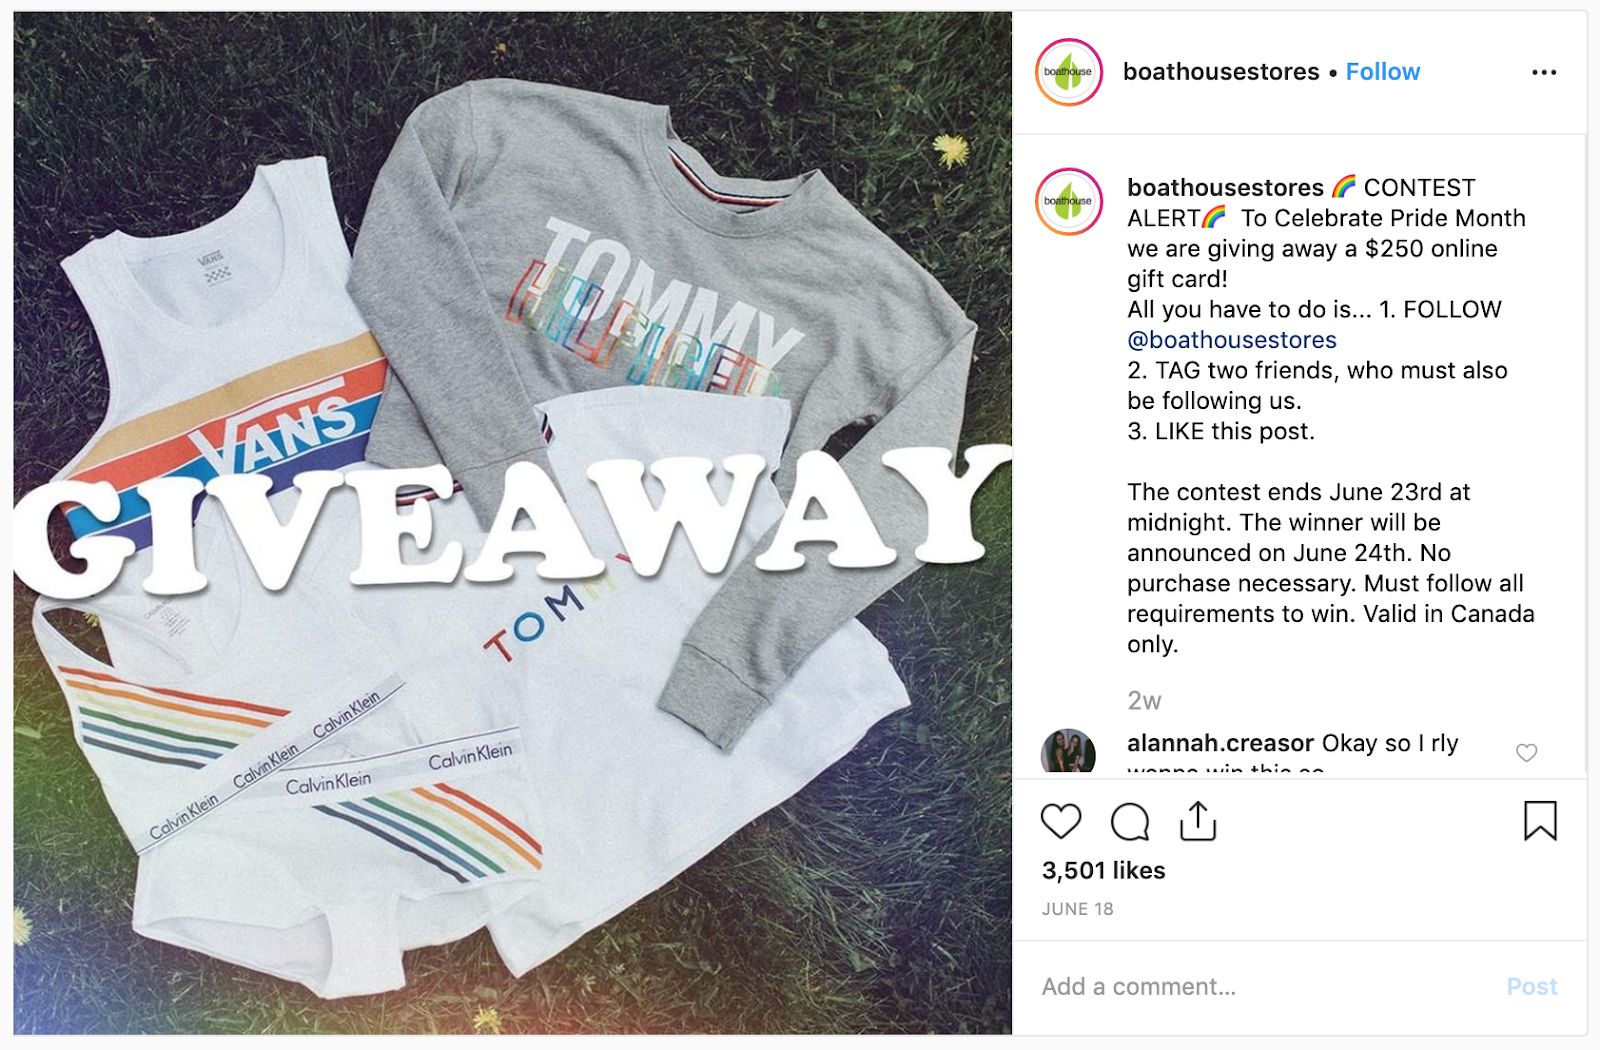Follow the boathousestores account

(x=1382, y=72)
